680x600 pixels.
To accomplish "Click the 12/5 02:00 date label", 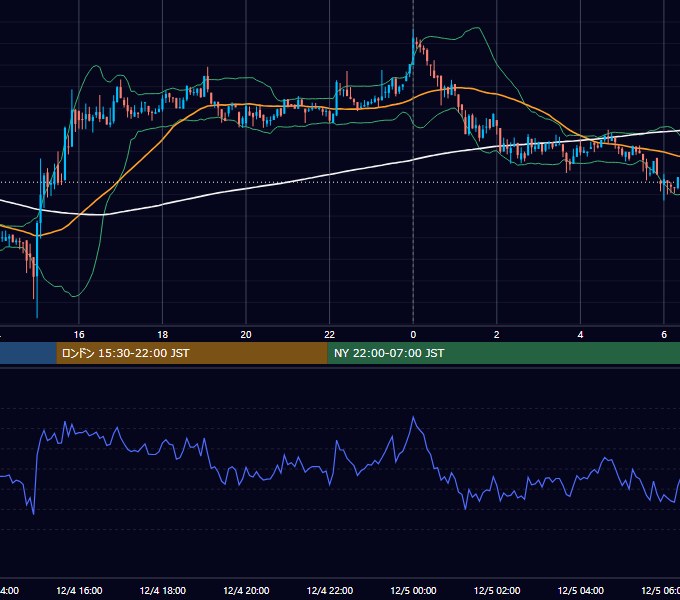I will coord(497,590).
